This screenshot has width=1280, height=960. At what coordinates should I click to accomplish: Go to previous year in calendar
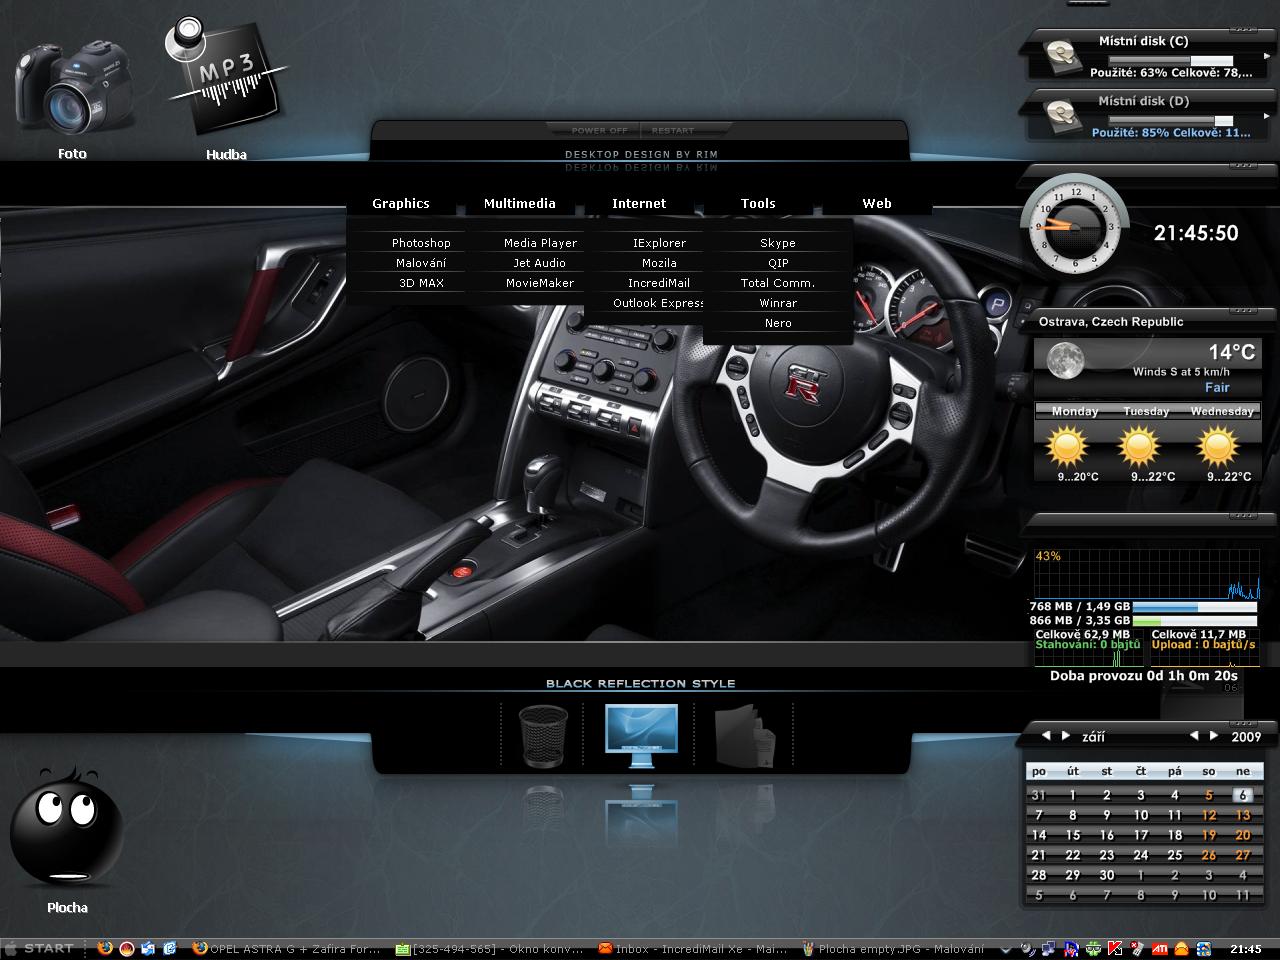pyautogui.click(x=1194, y=736)
